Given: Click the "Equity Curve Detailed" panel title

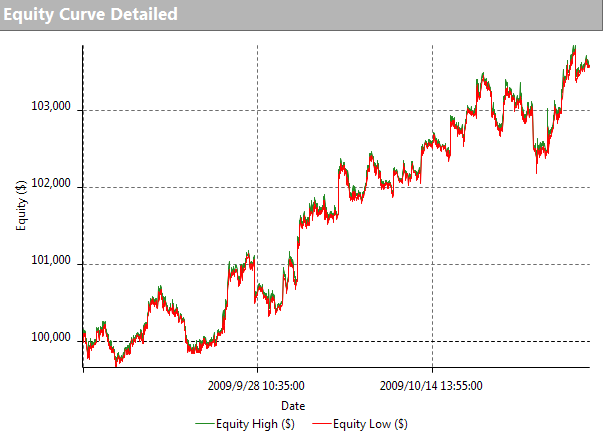Looking at the screenshot, I should point(90,14).
